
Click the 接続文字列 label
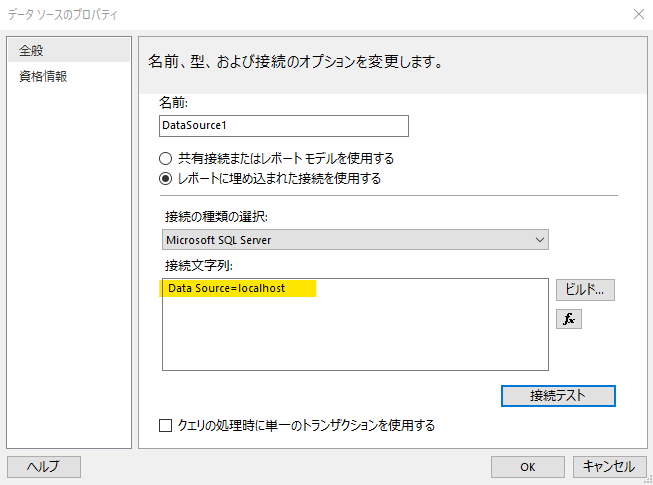click(198, 265)
